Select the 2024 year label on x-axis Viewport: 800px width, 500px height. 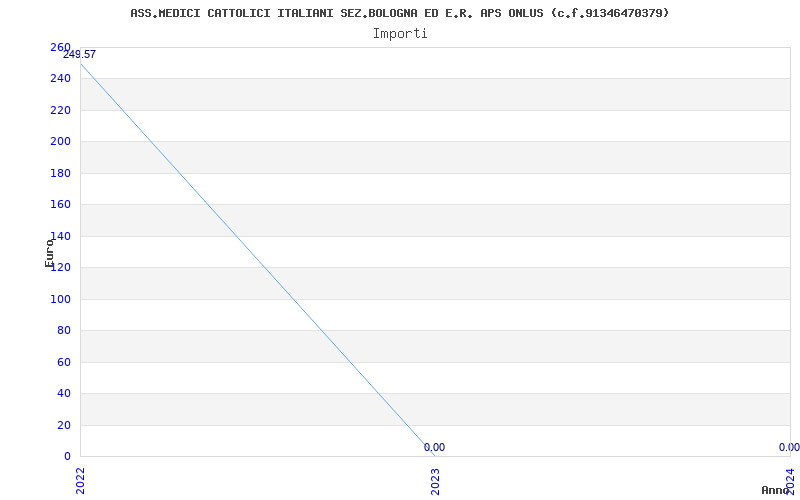coord(790,480)
